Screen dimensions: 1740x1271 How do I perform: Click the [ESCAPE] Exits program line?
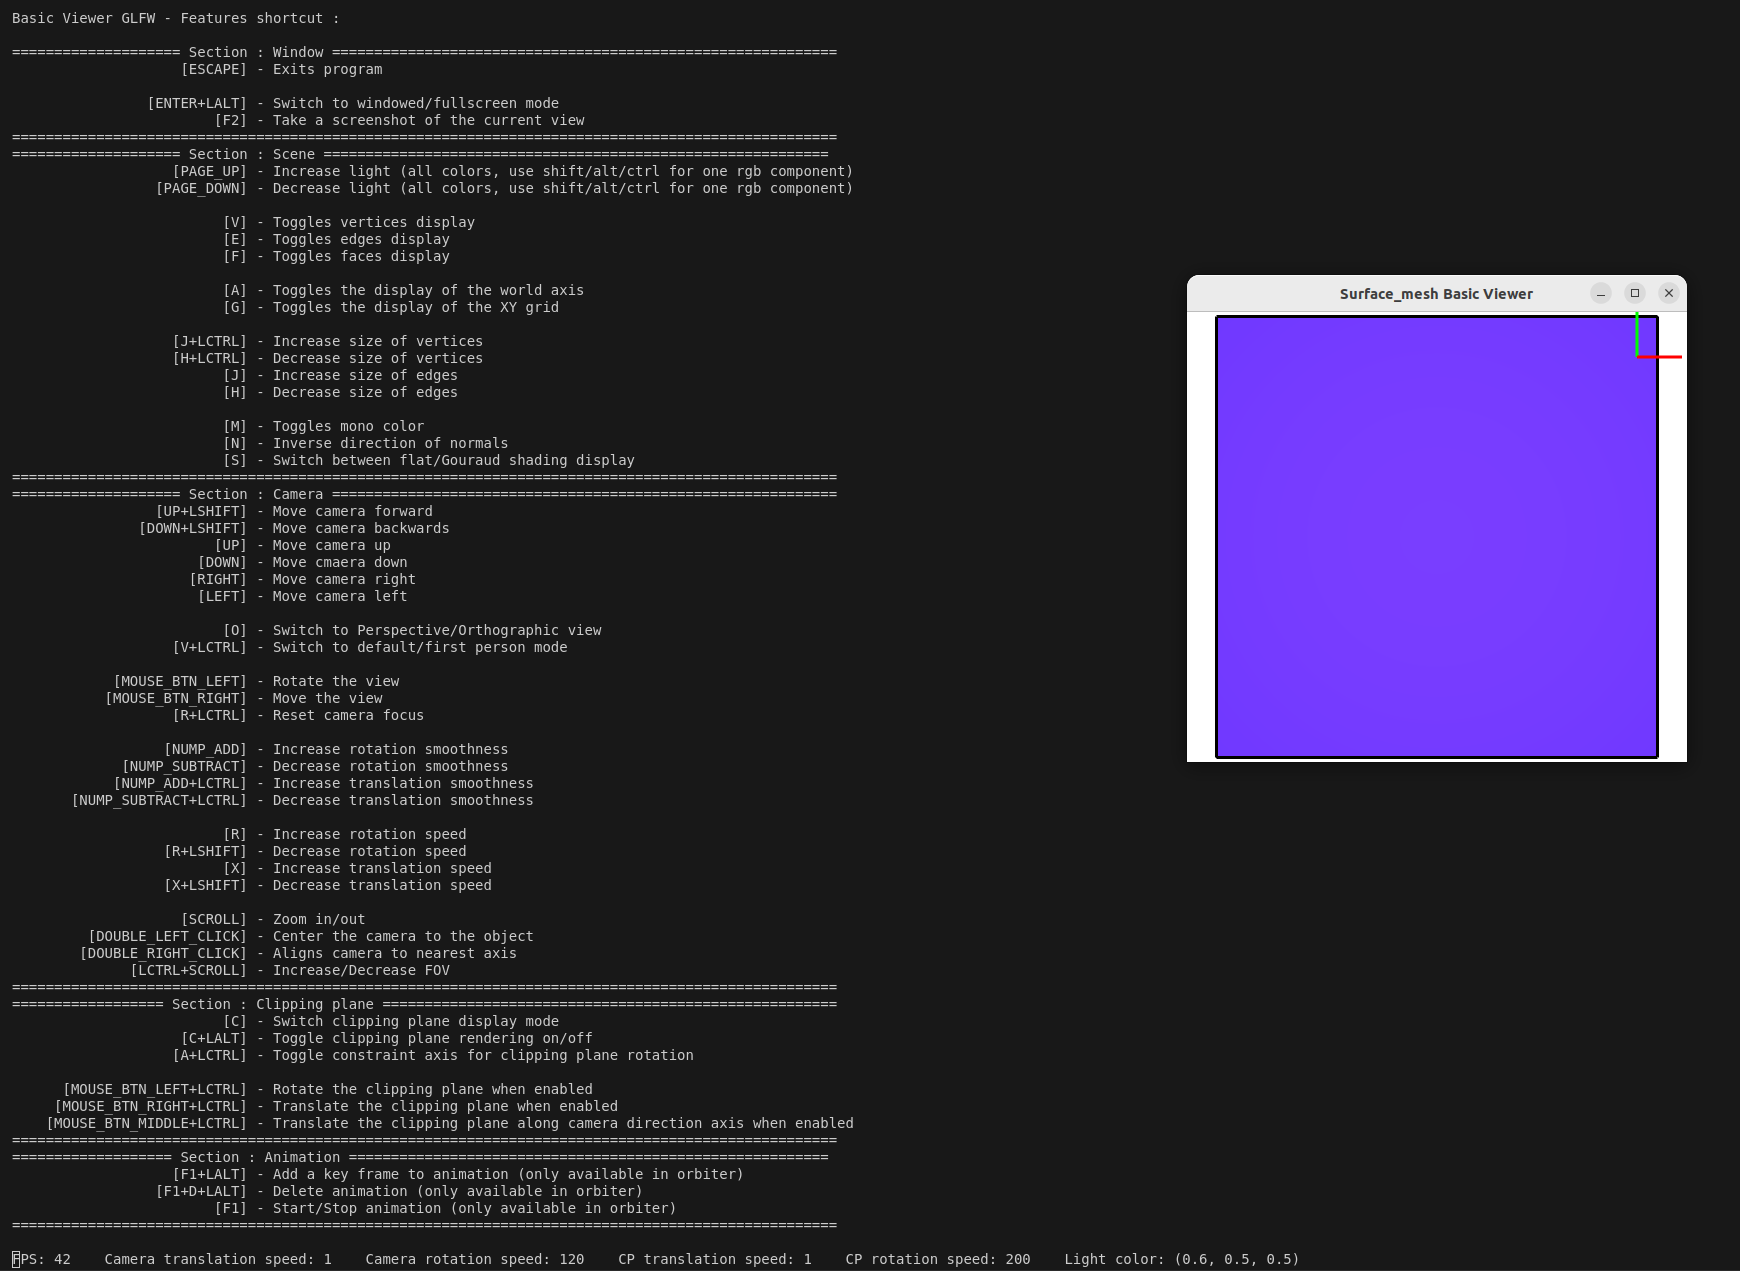[x=281, y=69]
